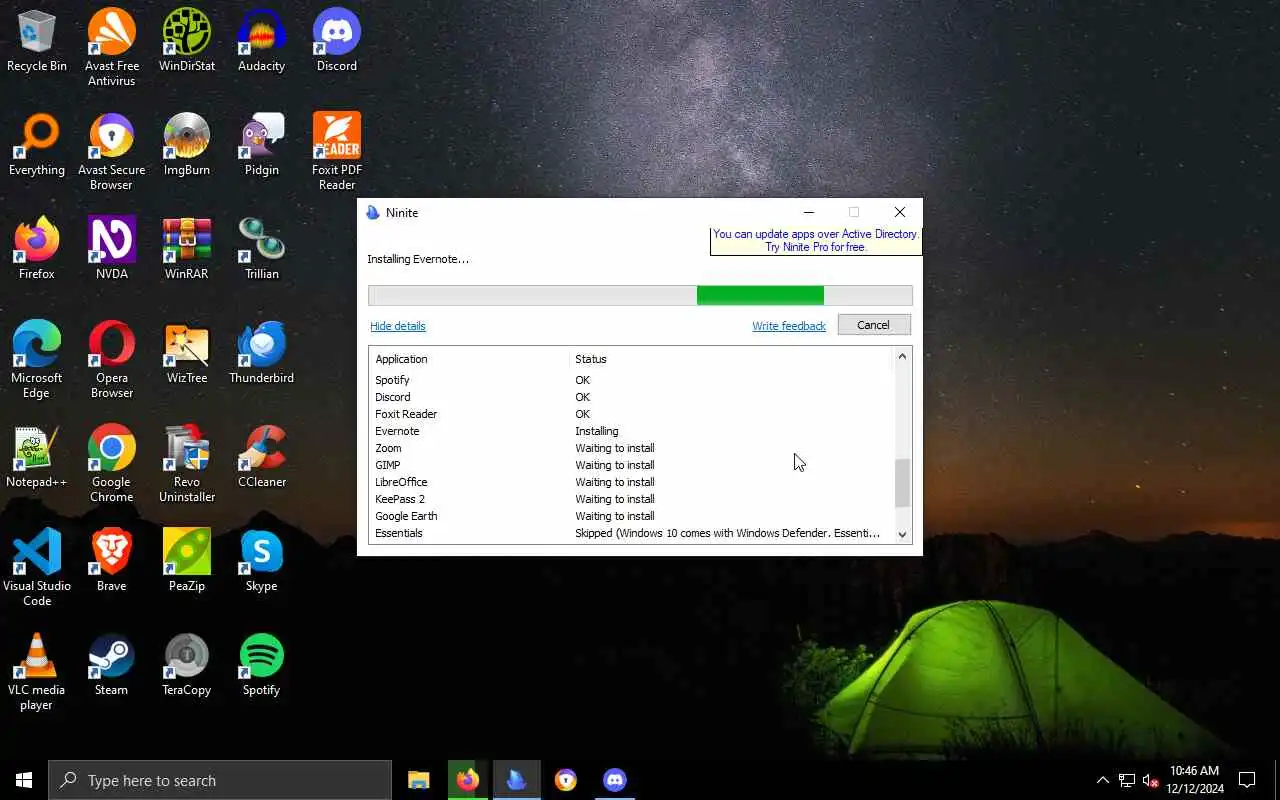
Task: Click the details list scroll down arrow
Action: coord(902,535)
